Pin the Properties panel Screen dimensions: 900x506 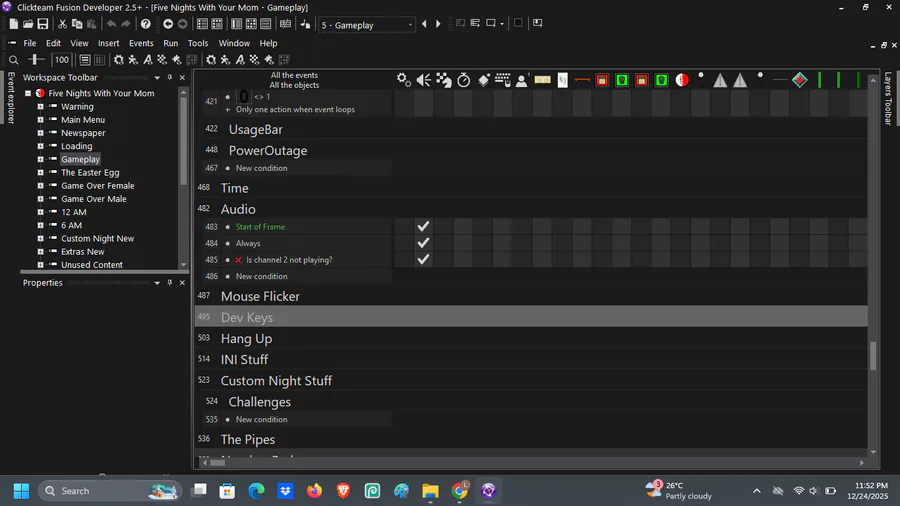(170, 283)
